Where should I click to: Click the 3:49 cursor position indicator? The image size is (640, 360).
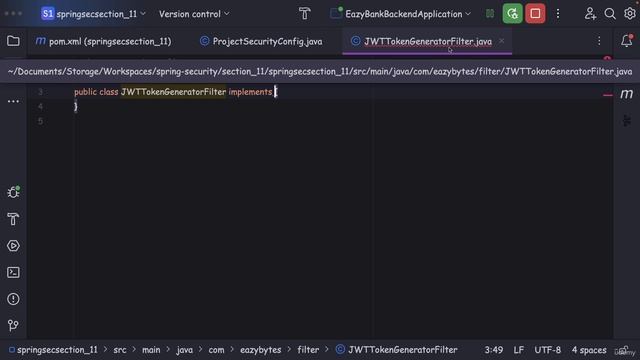tap(493, 350)
